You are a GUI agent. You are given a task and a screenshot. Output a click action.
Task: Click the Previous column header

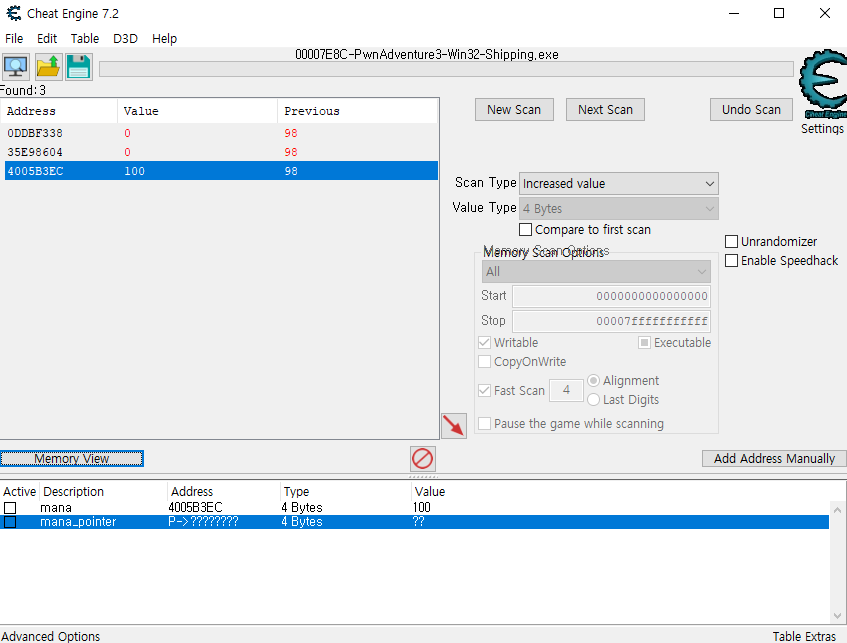358,111
